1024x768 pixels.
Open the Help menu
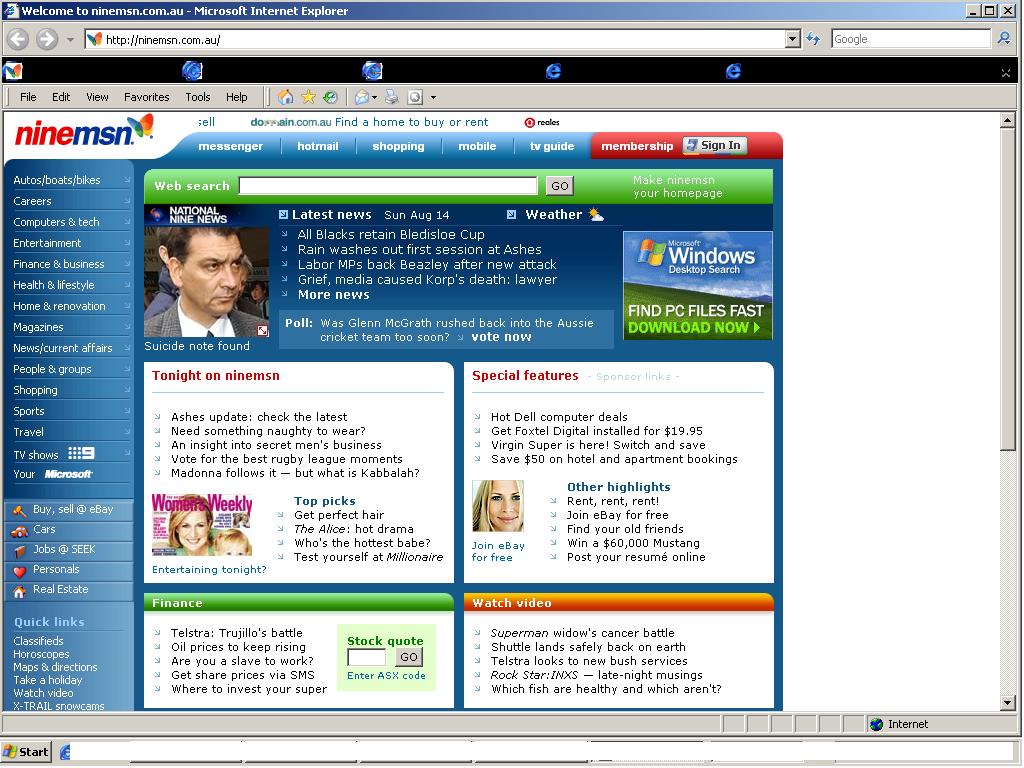tap(236, 97)
